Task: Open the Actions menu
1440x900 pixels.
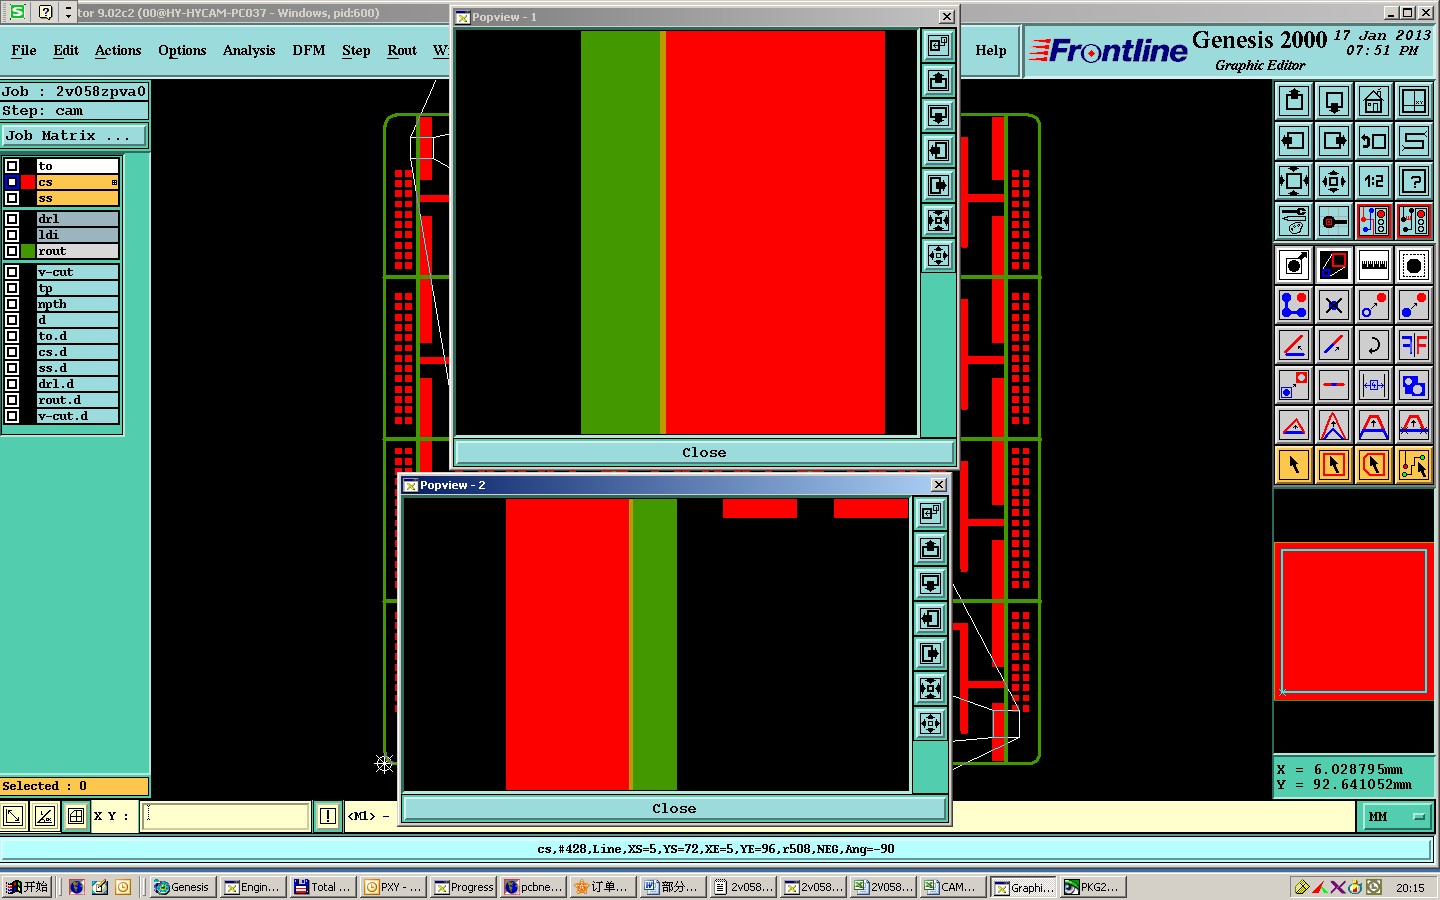Action: click(x=118, y=50)
